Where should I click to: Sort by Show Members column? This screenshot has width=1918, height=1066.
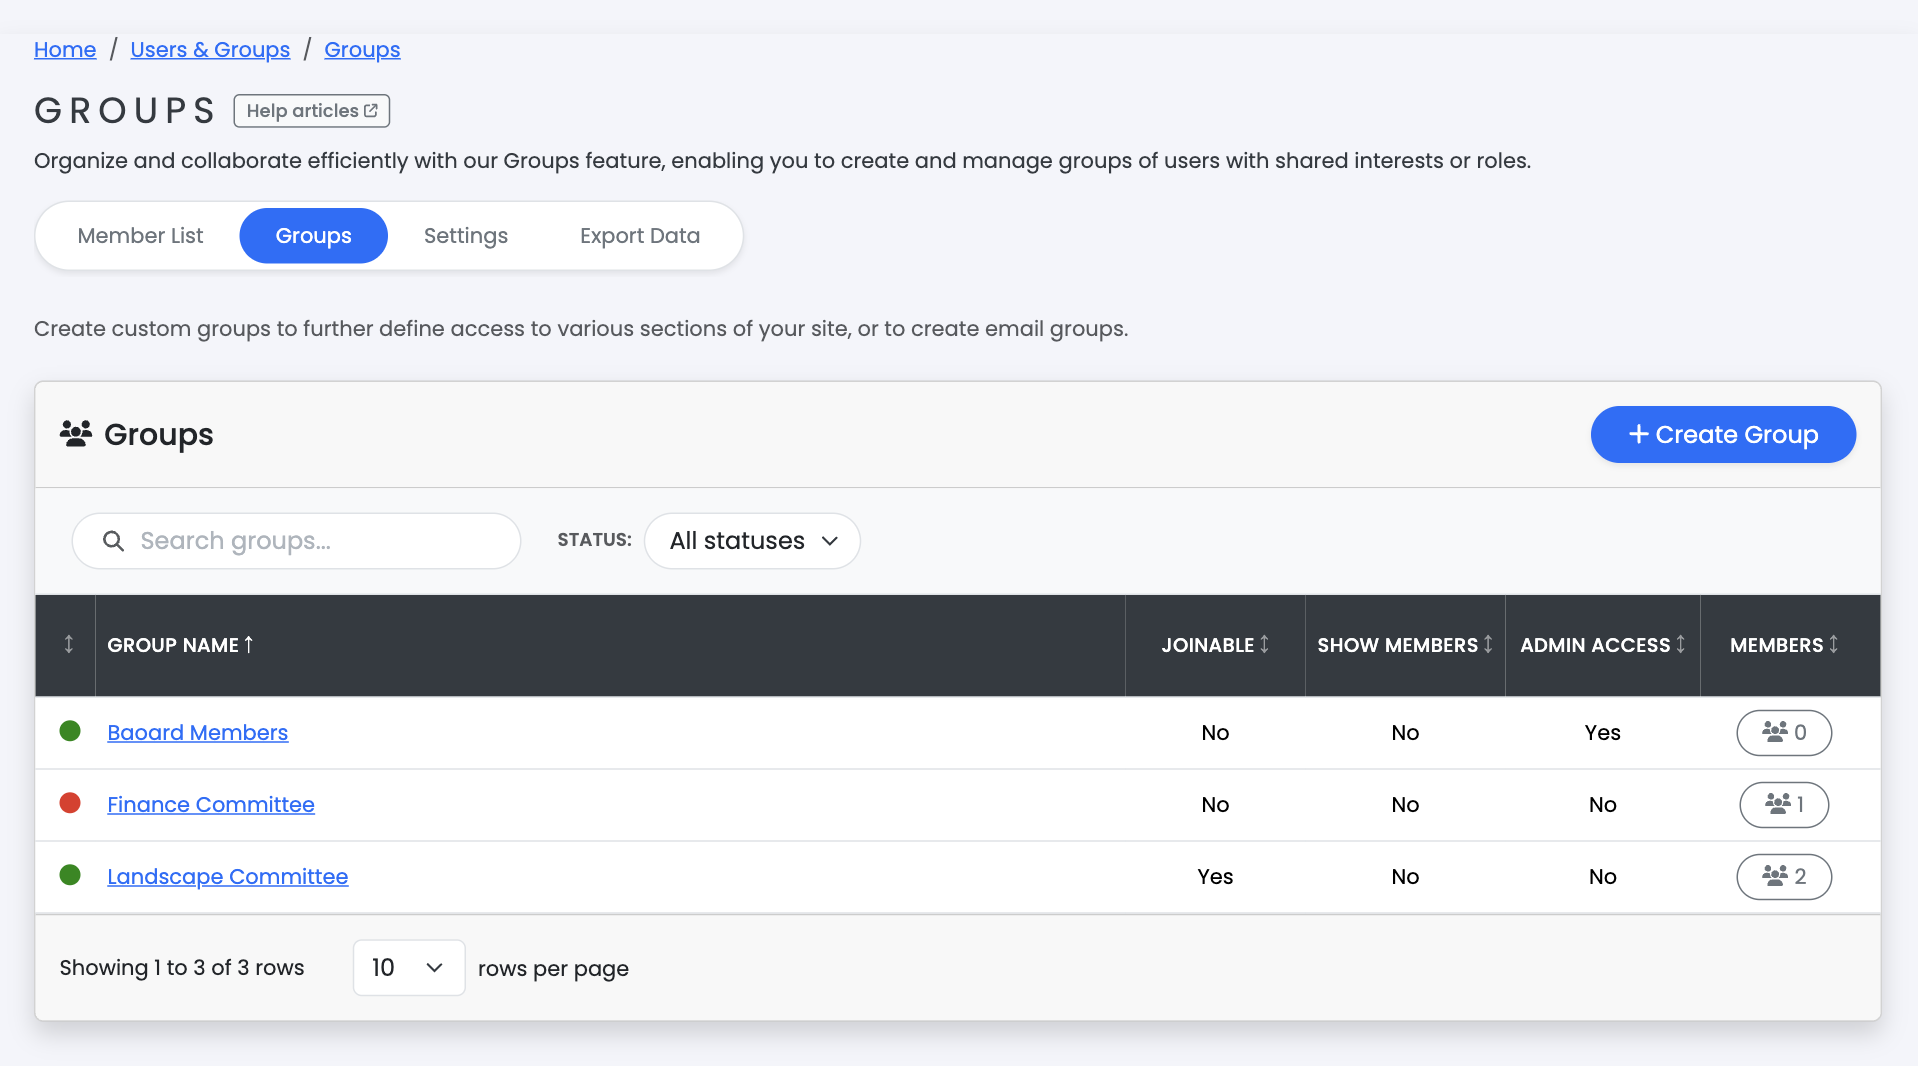pyautogui.click(x=1405, y=645)
